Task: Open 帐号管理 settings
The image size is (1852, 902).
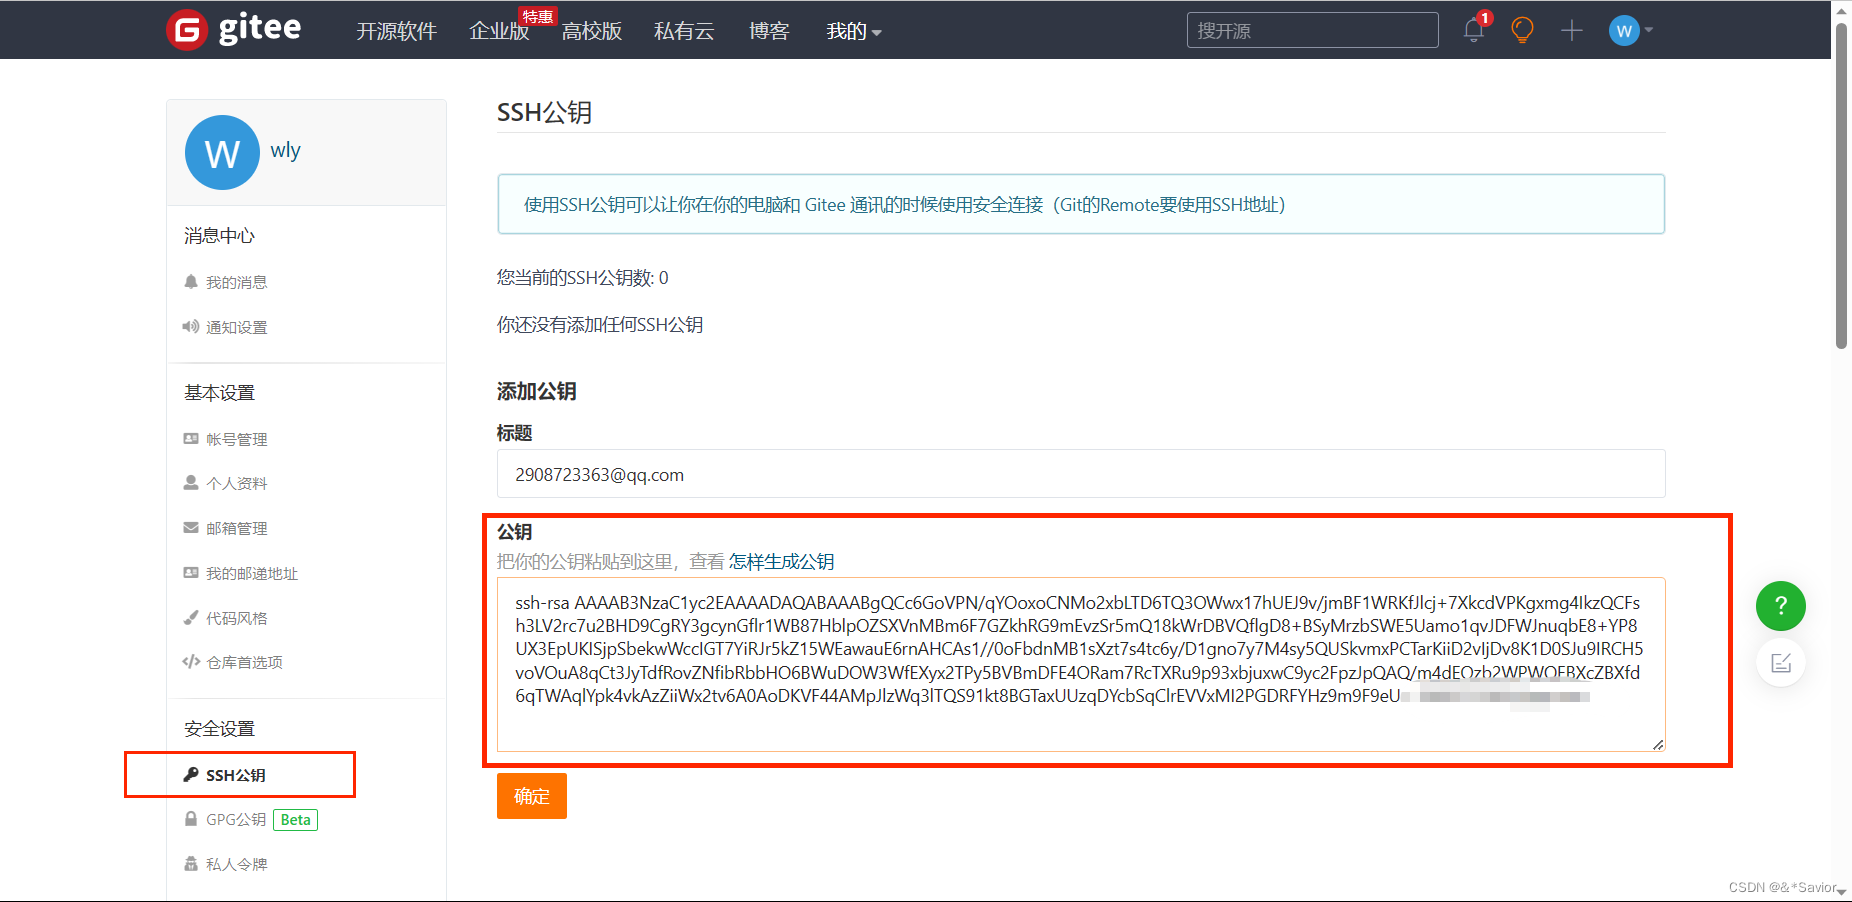Action: pyautogui.click(x=237, y=440)
